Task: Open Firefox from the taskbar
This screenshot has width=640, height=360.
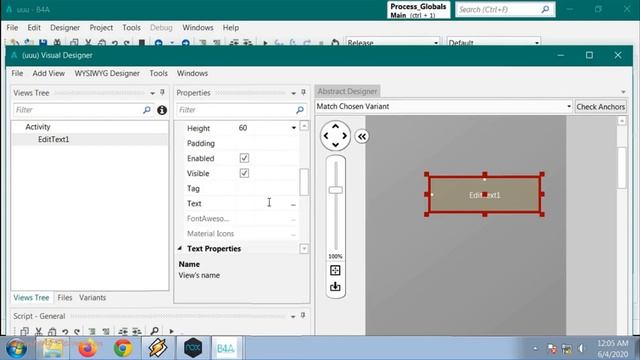Action: pos(87,348)
